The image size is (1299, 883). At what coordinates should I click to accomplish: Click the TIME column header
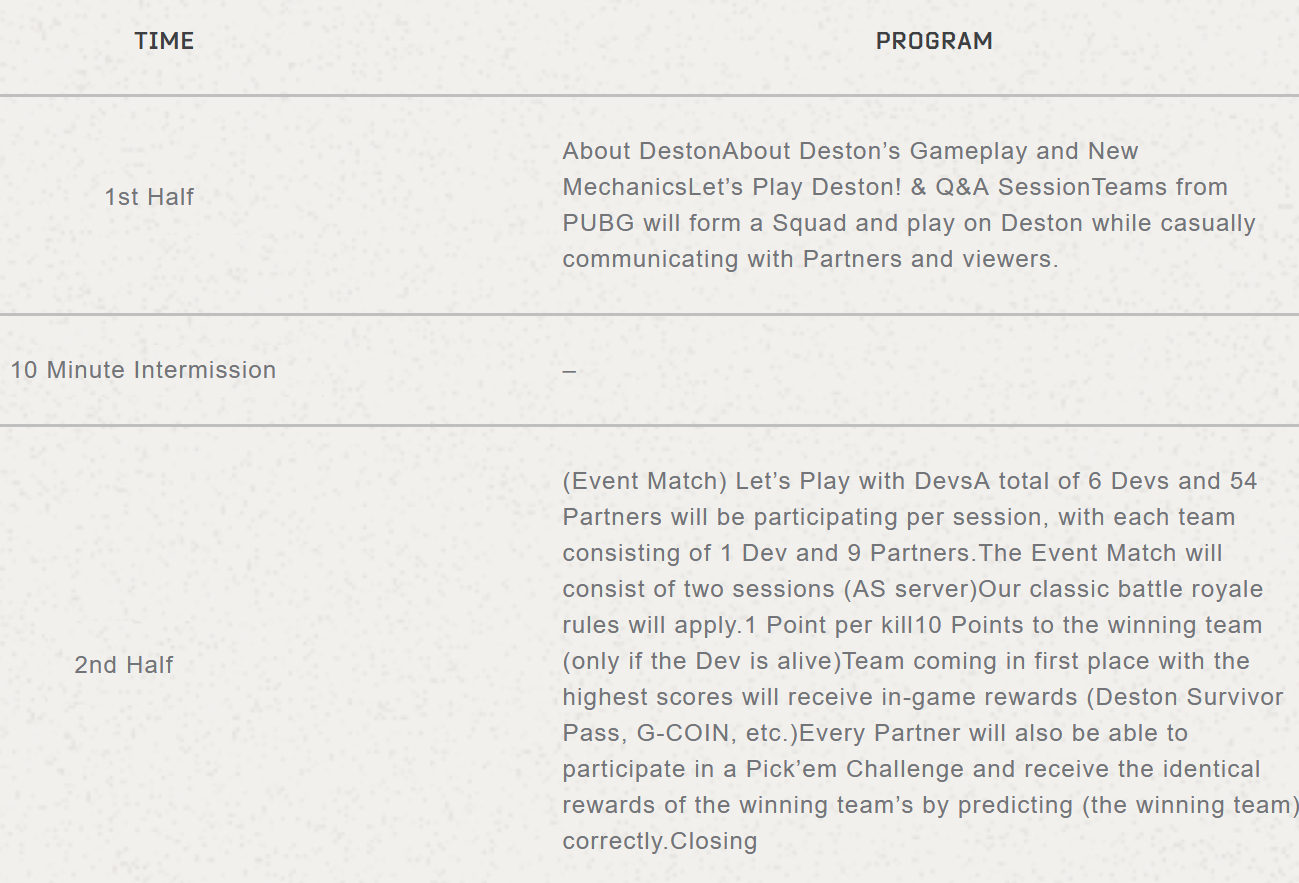point(164,41)
